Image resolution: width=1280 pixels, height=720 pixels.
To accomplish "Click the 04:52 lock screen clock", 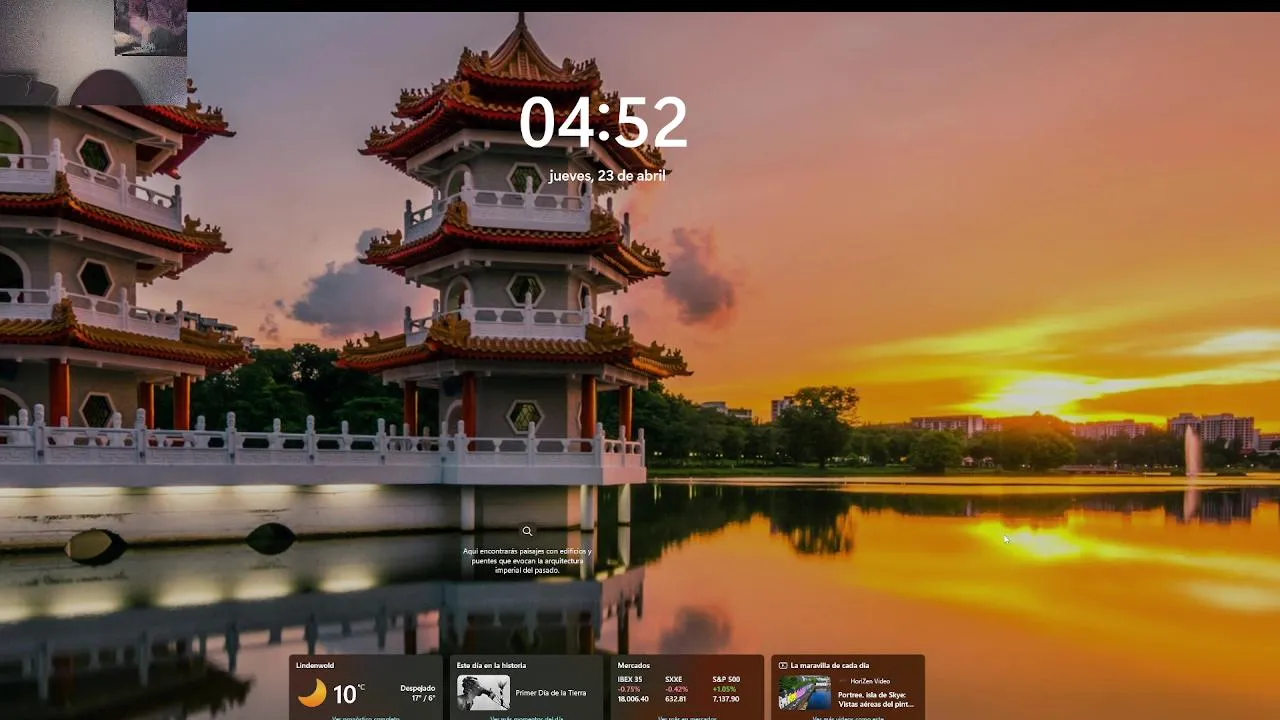I will [x=603, y=122].
